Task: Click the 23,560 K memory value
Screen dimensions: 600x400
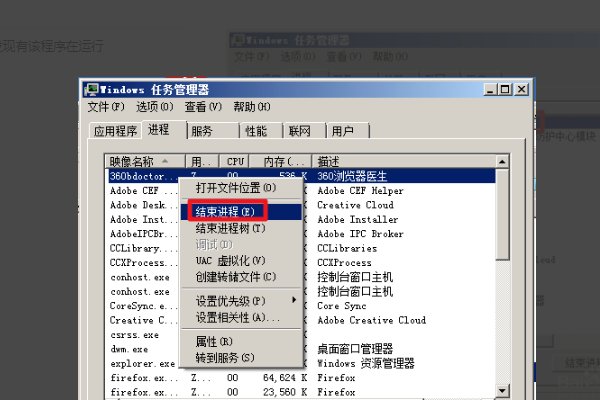Action: [x=285, y=392]
